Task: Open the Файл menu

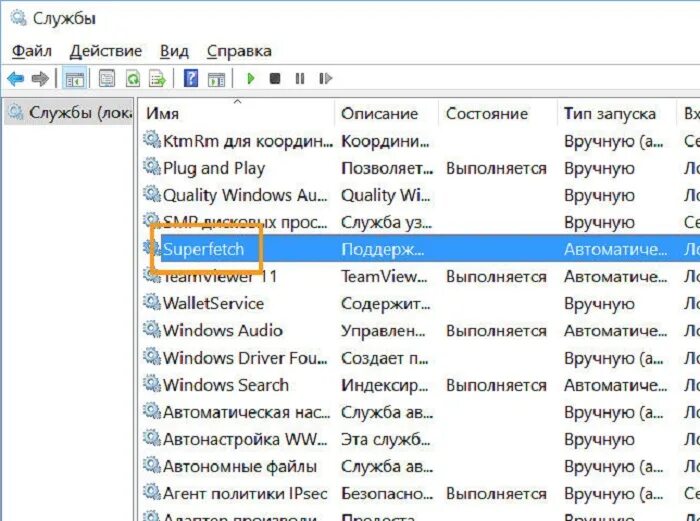Action: [x=32, y=51]
